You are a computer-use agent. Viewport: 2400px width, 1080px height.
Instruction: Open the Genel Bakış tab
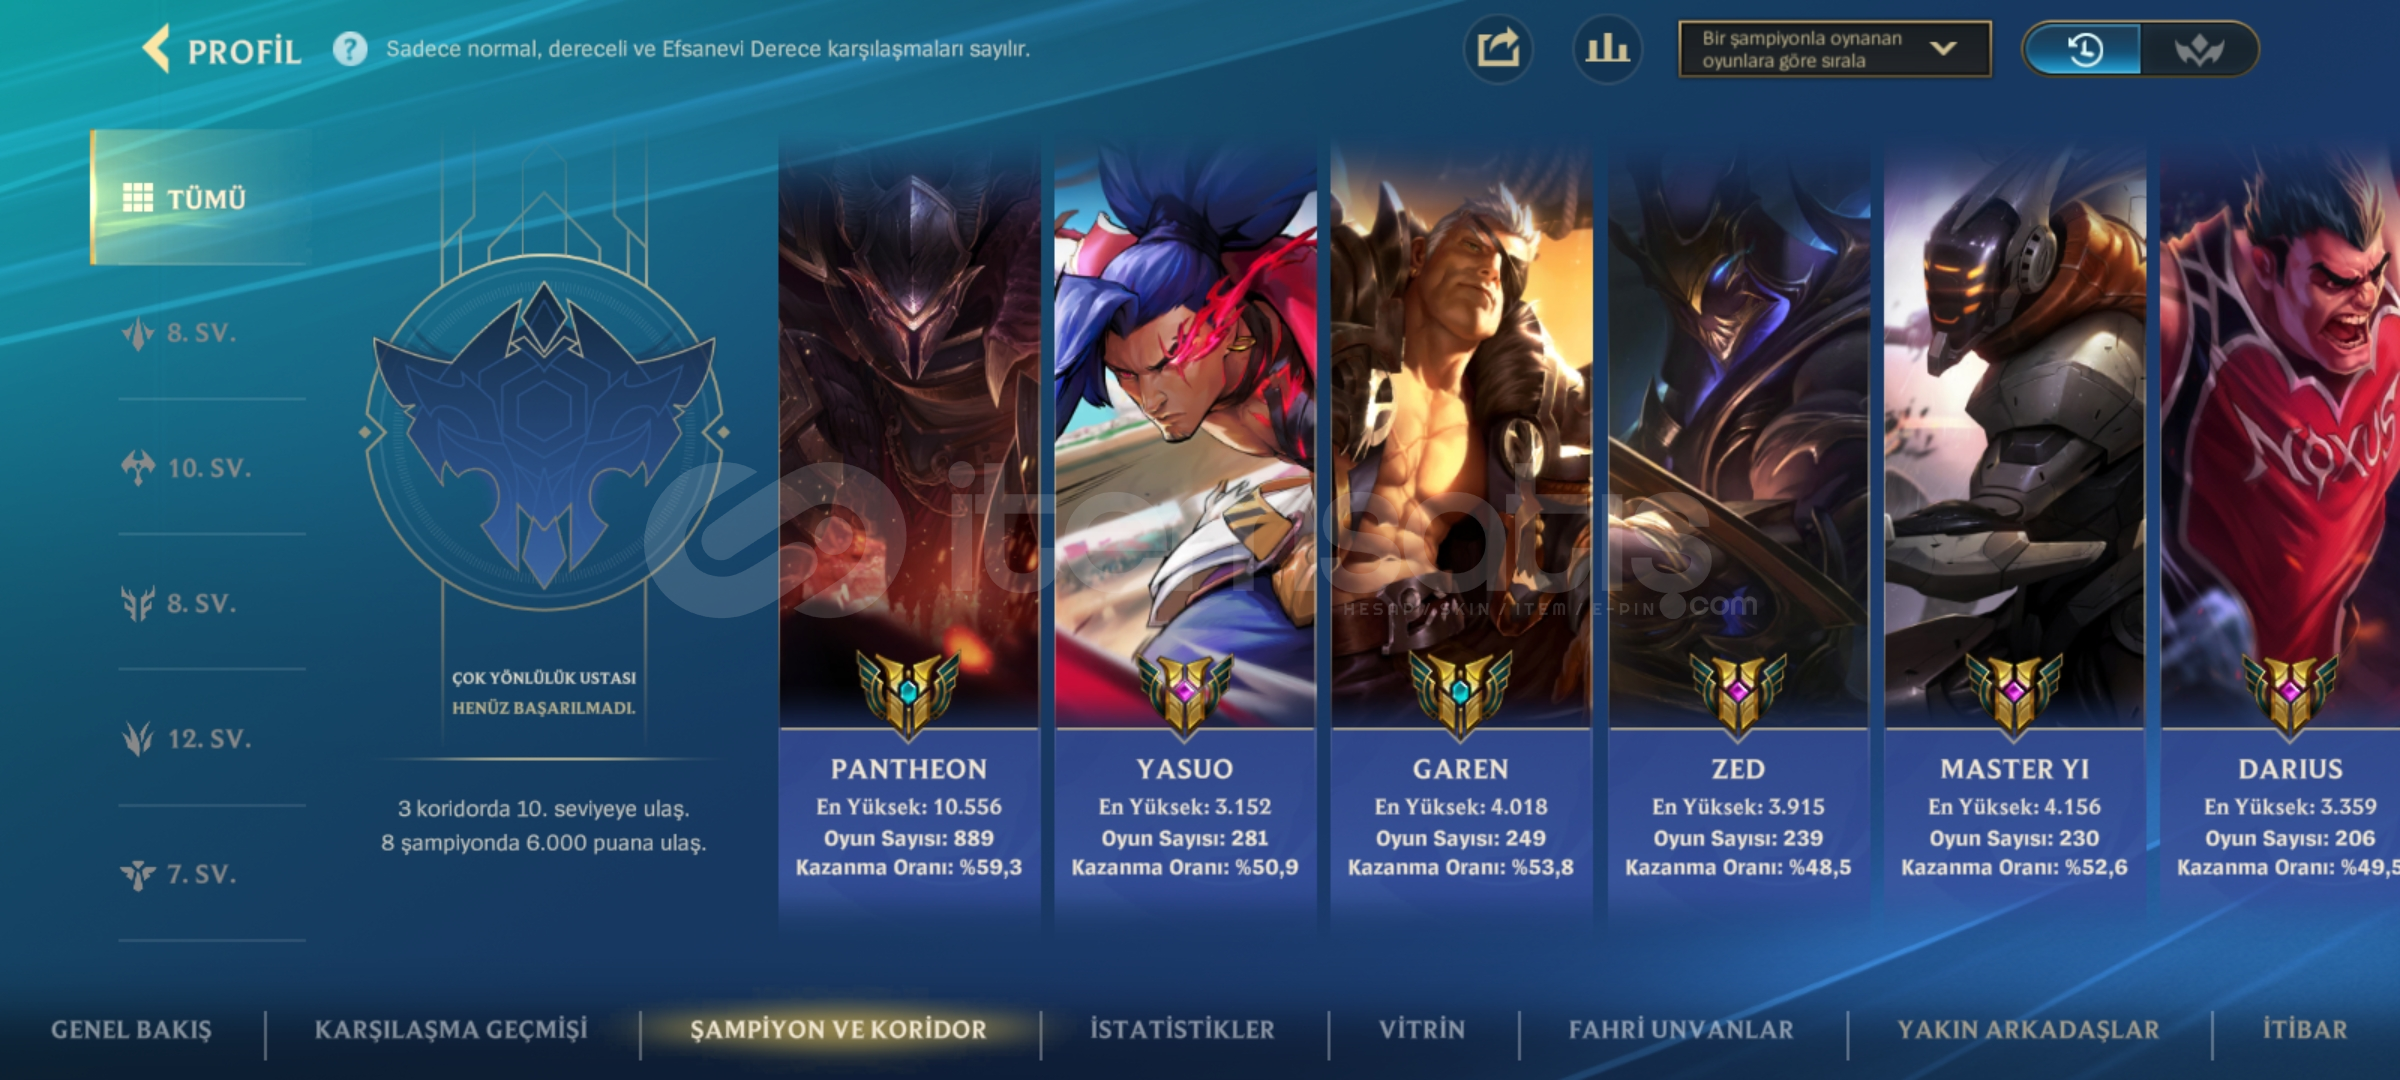coord(131,1029)
